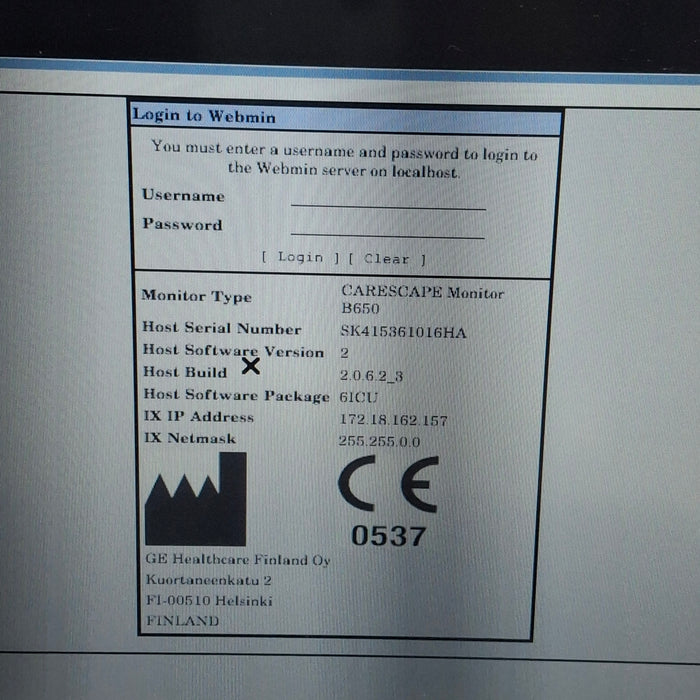Click the 0537 notified body number
The width and height of the screenshot is (700, 700).
[388, 536]
